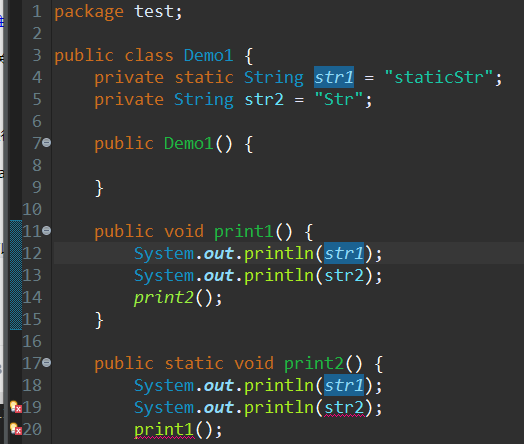Click the print1 method name on line 11
Screen dimensions: 524x444
244,231
